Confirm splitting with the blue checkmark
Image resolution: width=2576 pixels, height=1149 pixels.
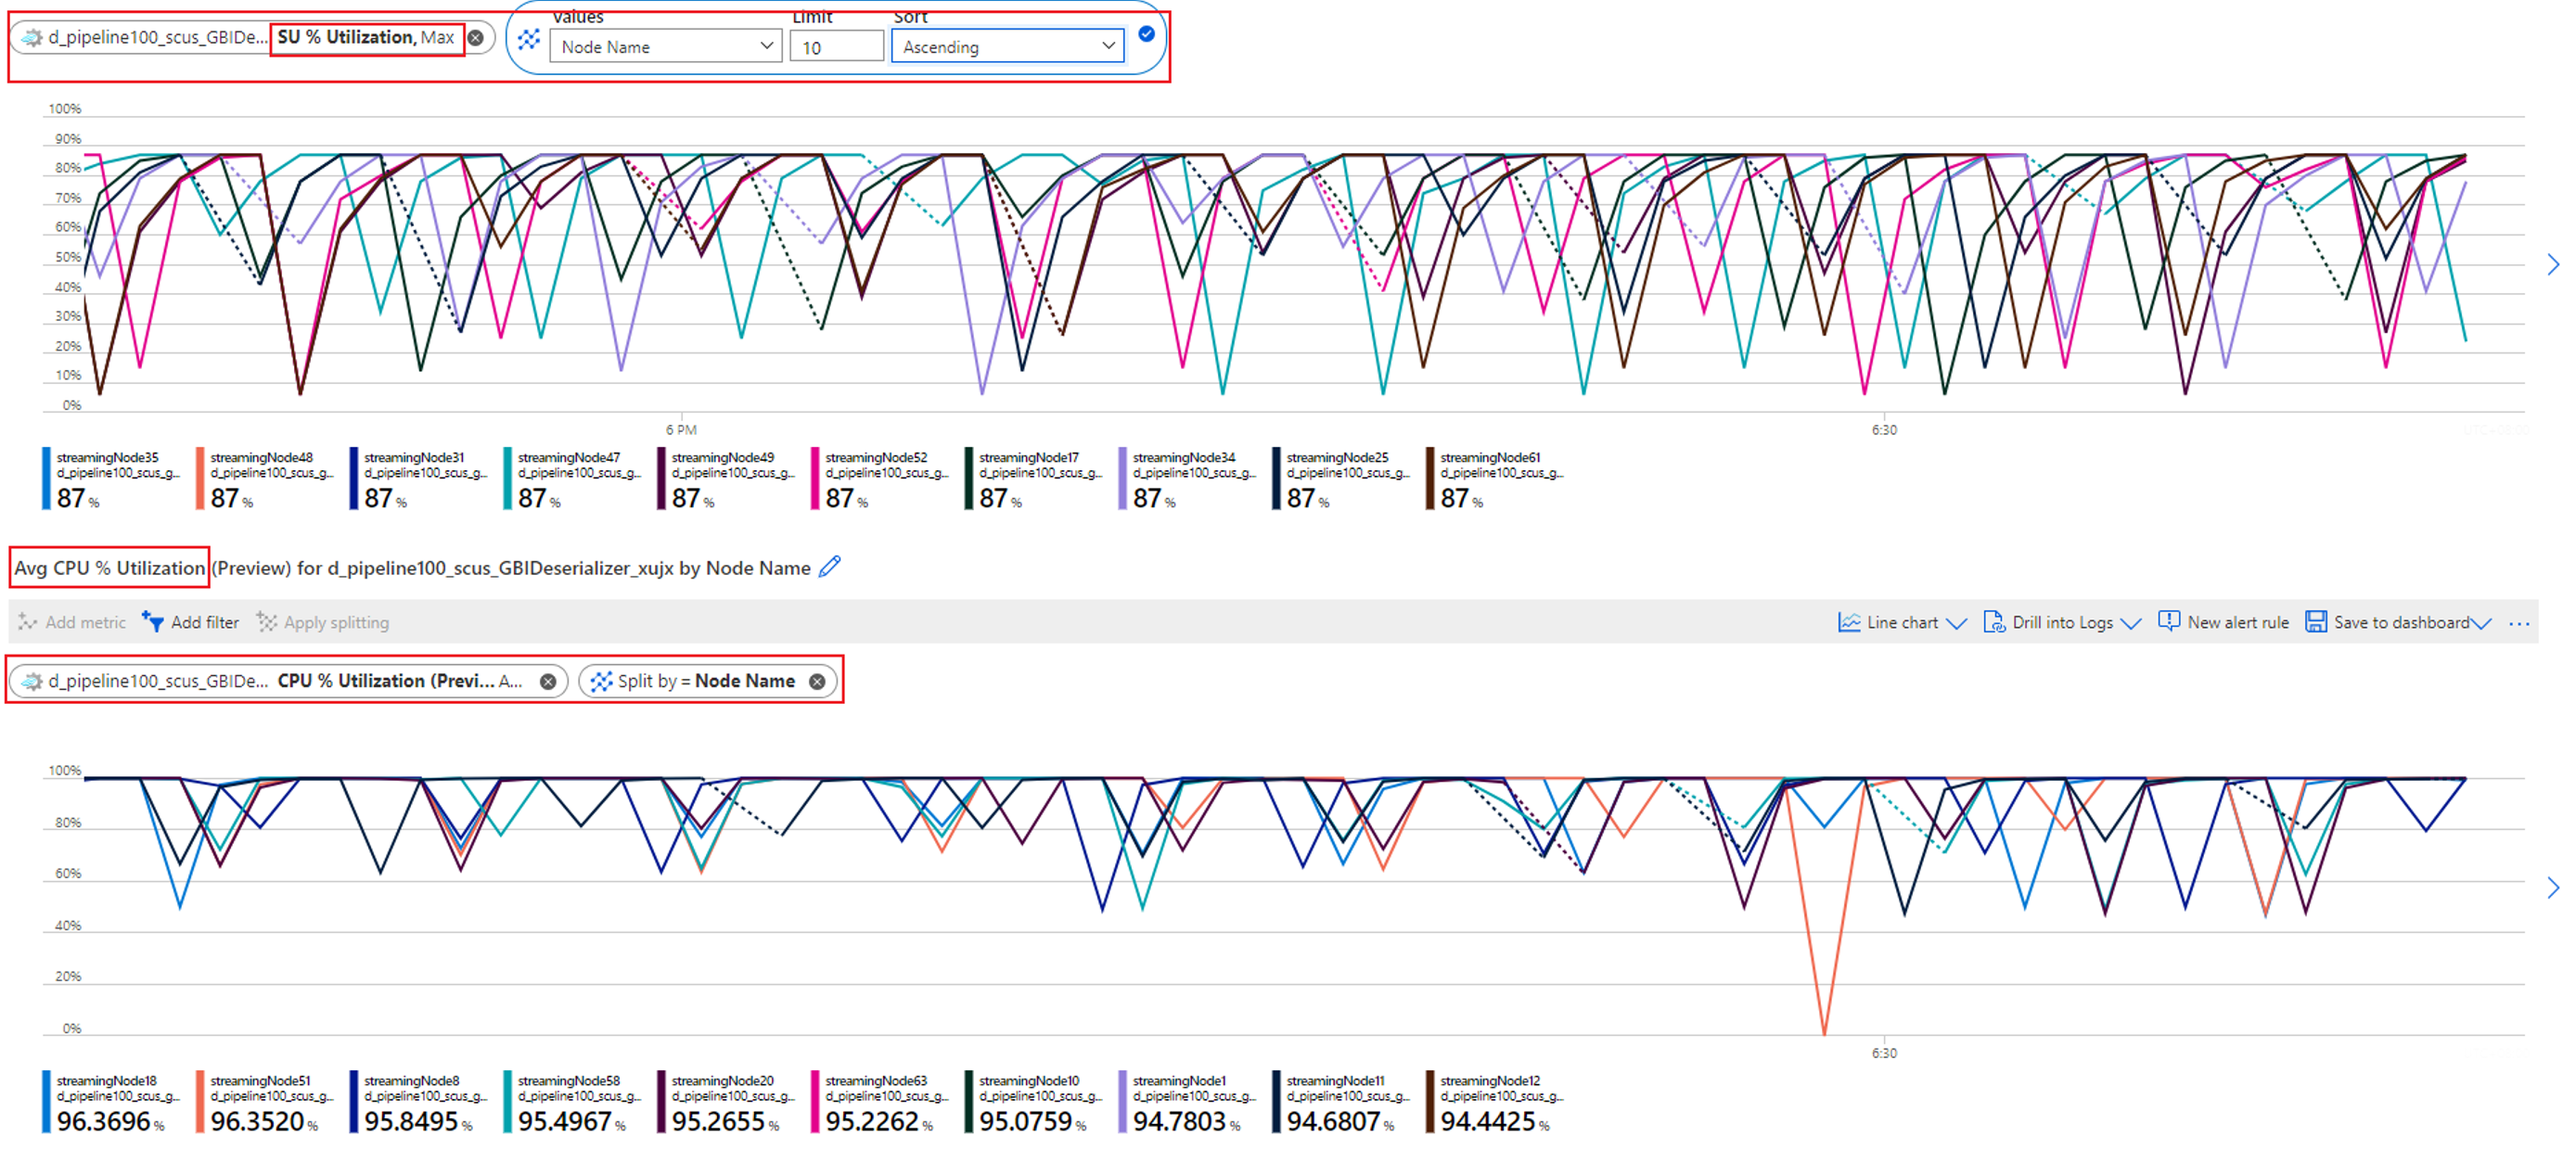[1146, 34]
